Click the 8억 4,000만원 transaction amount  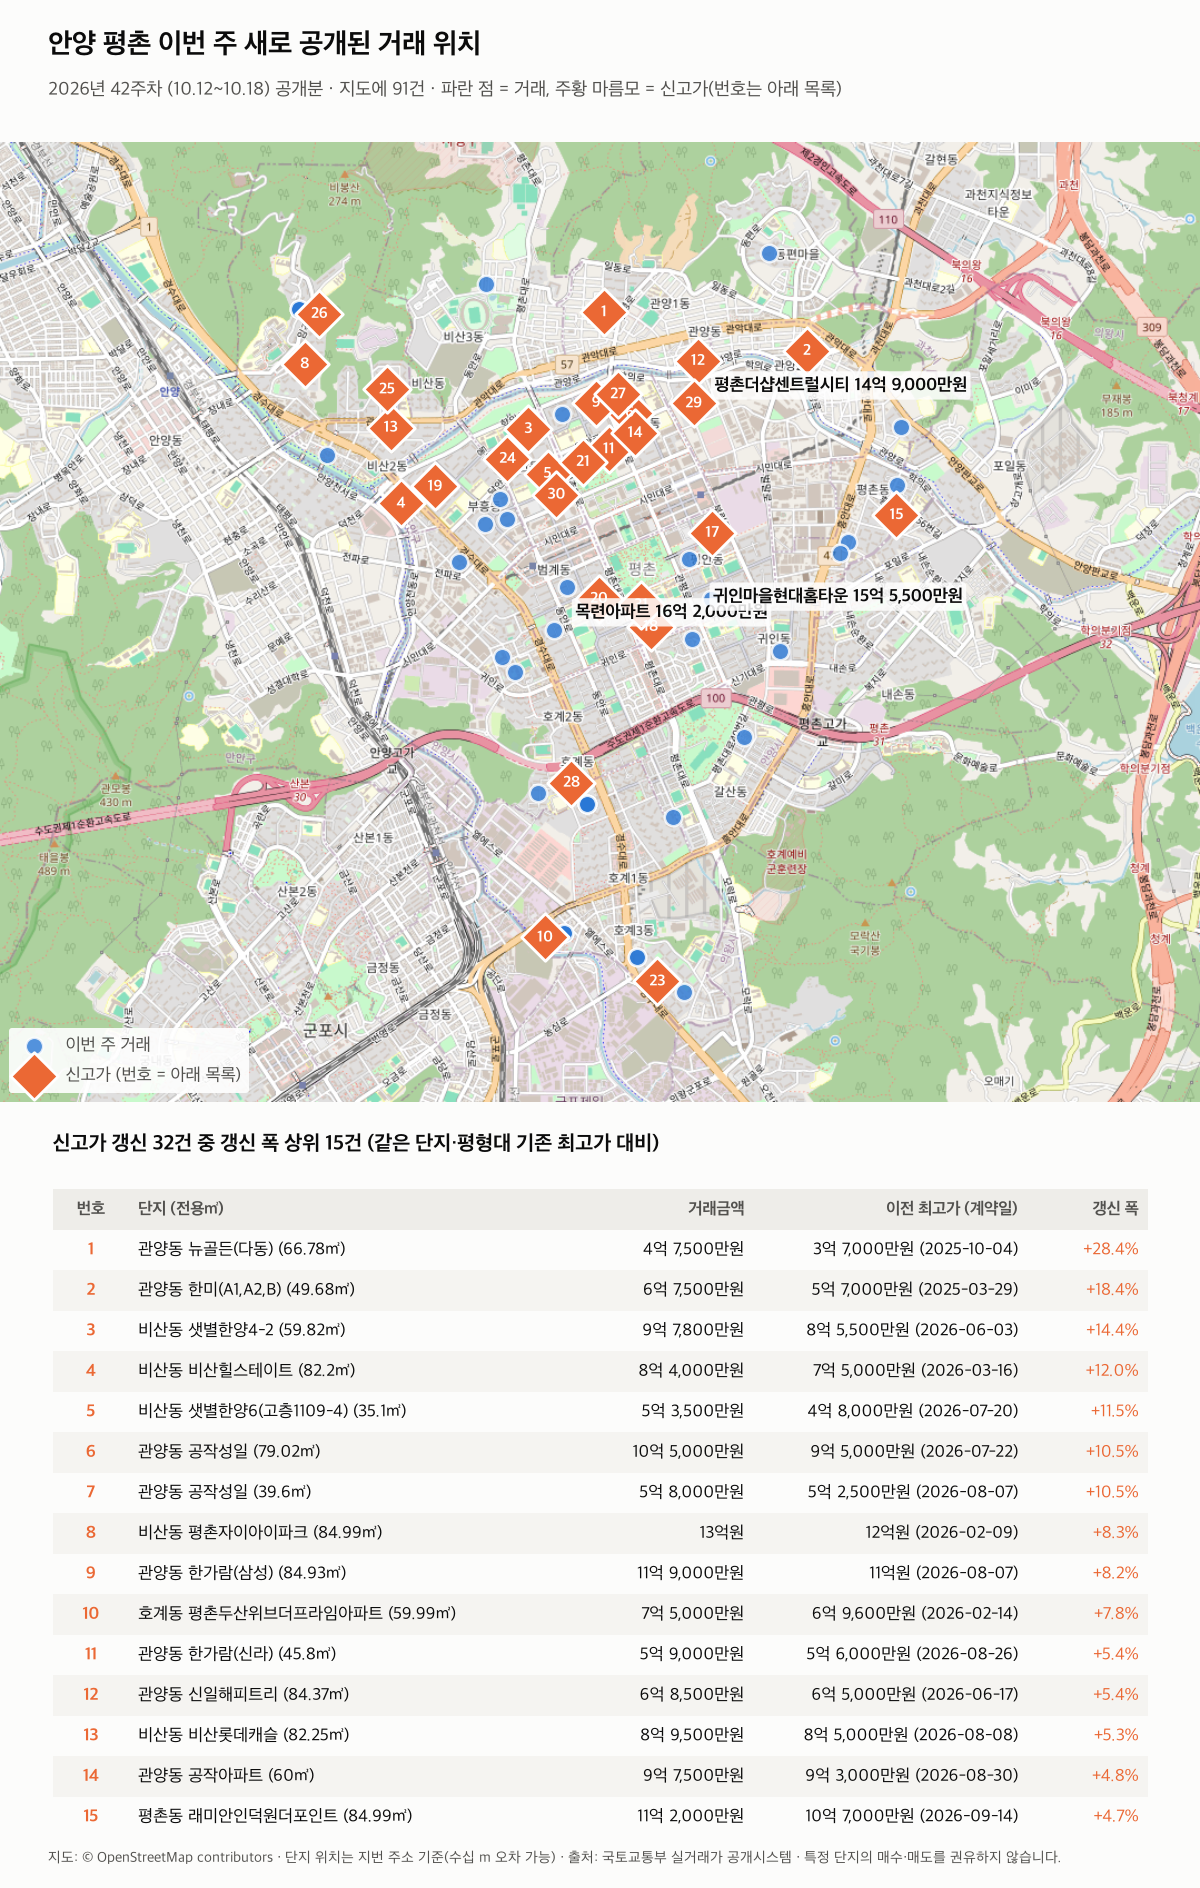pyautogui.click(x=691, y=1370)
